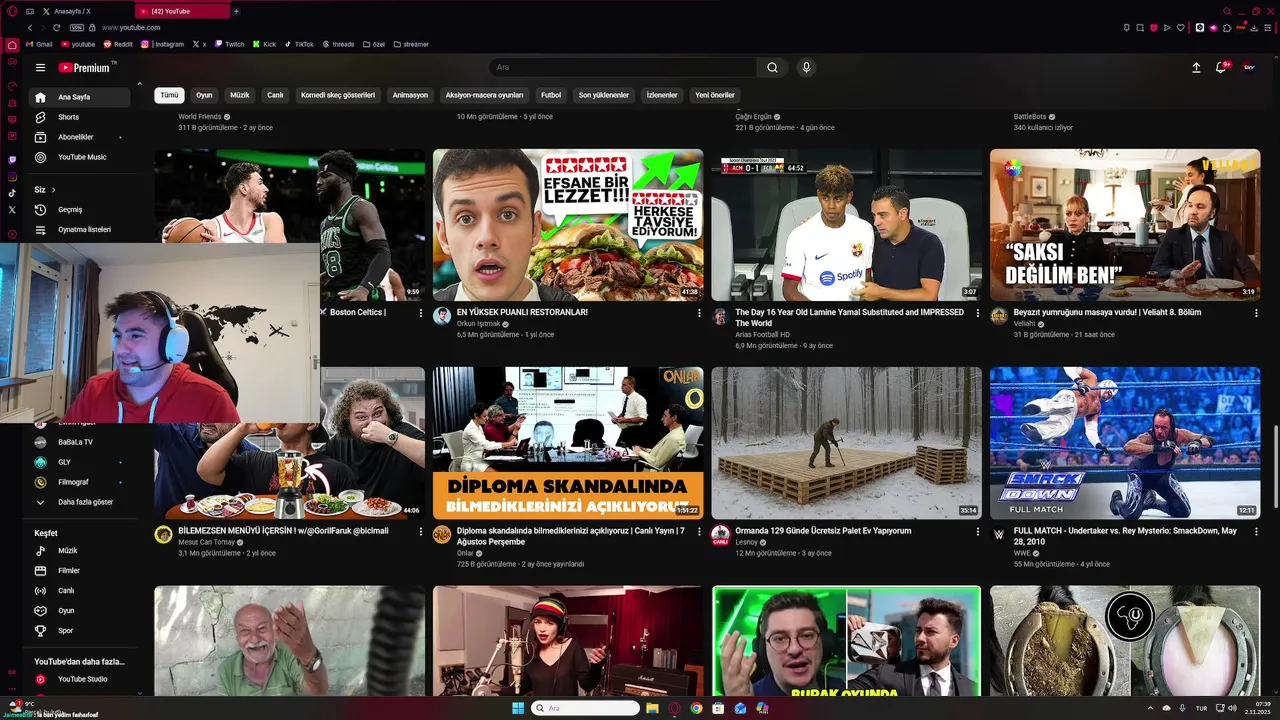Toggle the VPN badge in the address bar
The height and width of the screenshot is (720, 1280).
pyautogui.click(x=77, y=28)
